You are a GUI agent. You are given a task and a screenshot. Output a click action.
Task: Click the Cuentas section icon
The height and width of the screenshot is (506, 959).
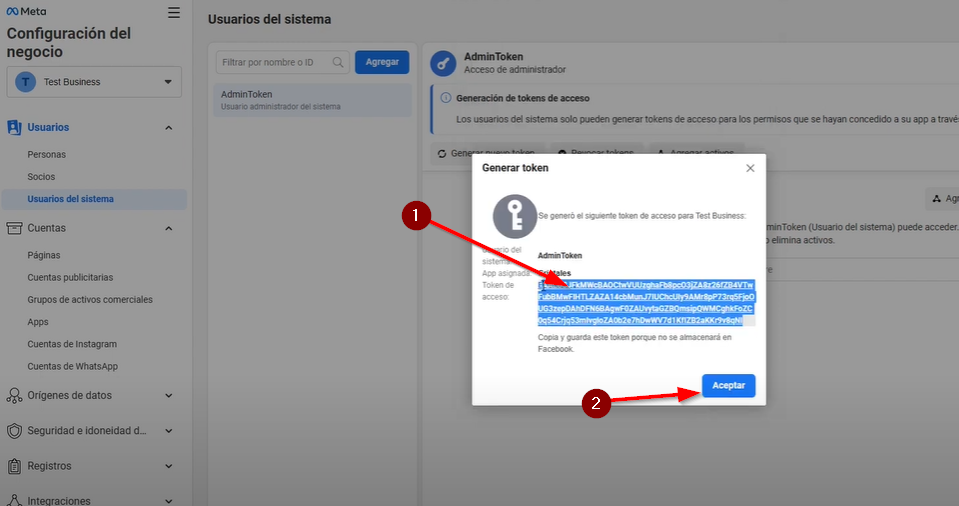pyautogui.click(x=14, y=228)
